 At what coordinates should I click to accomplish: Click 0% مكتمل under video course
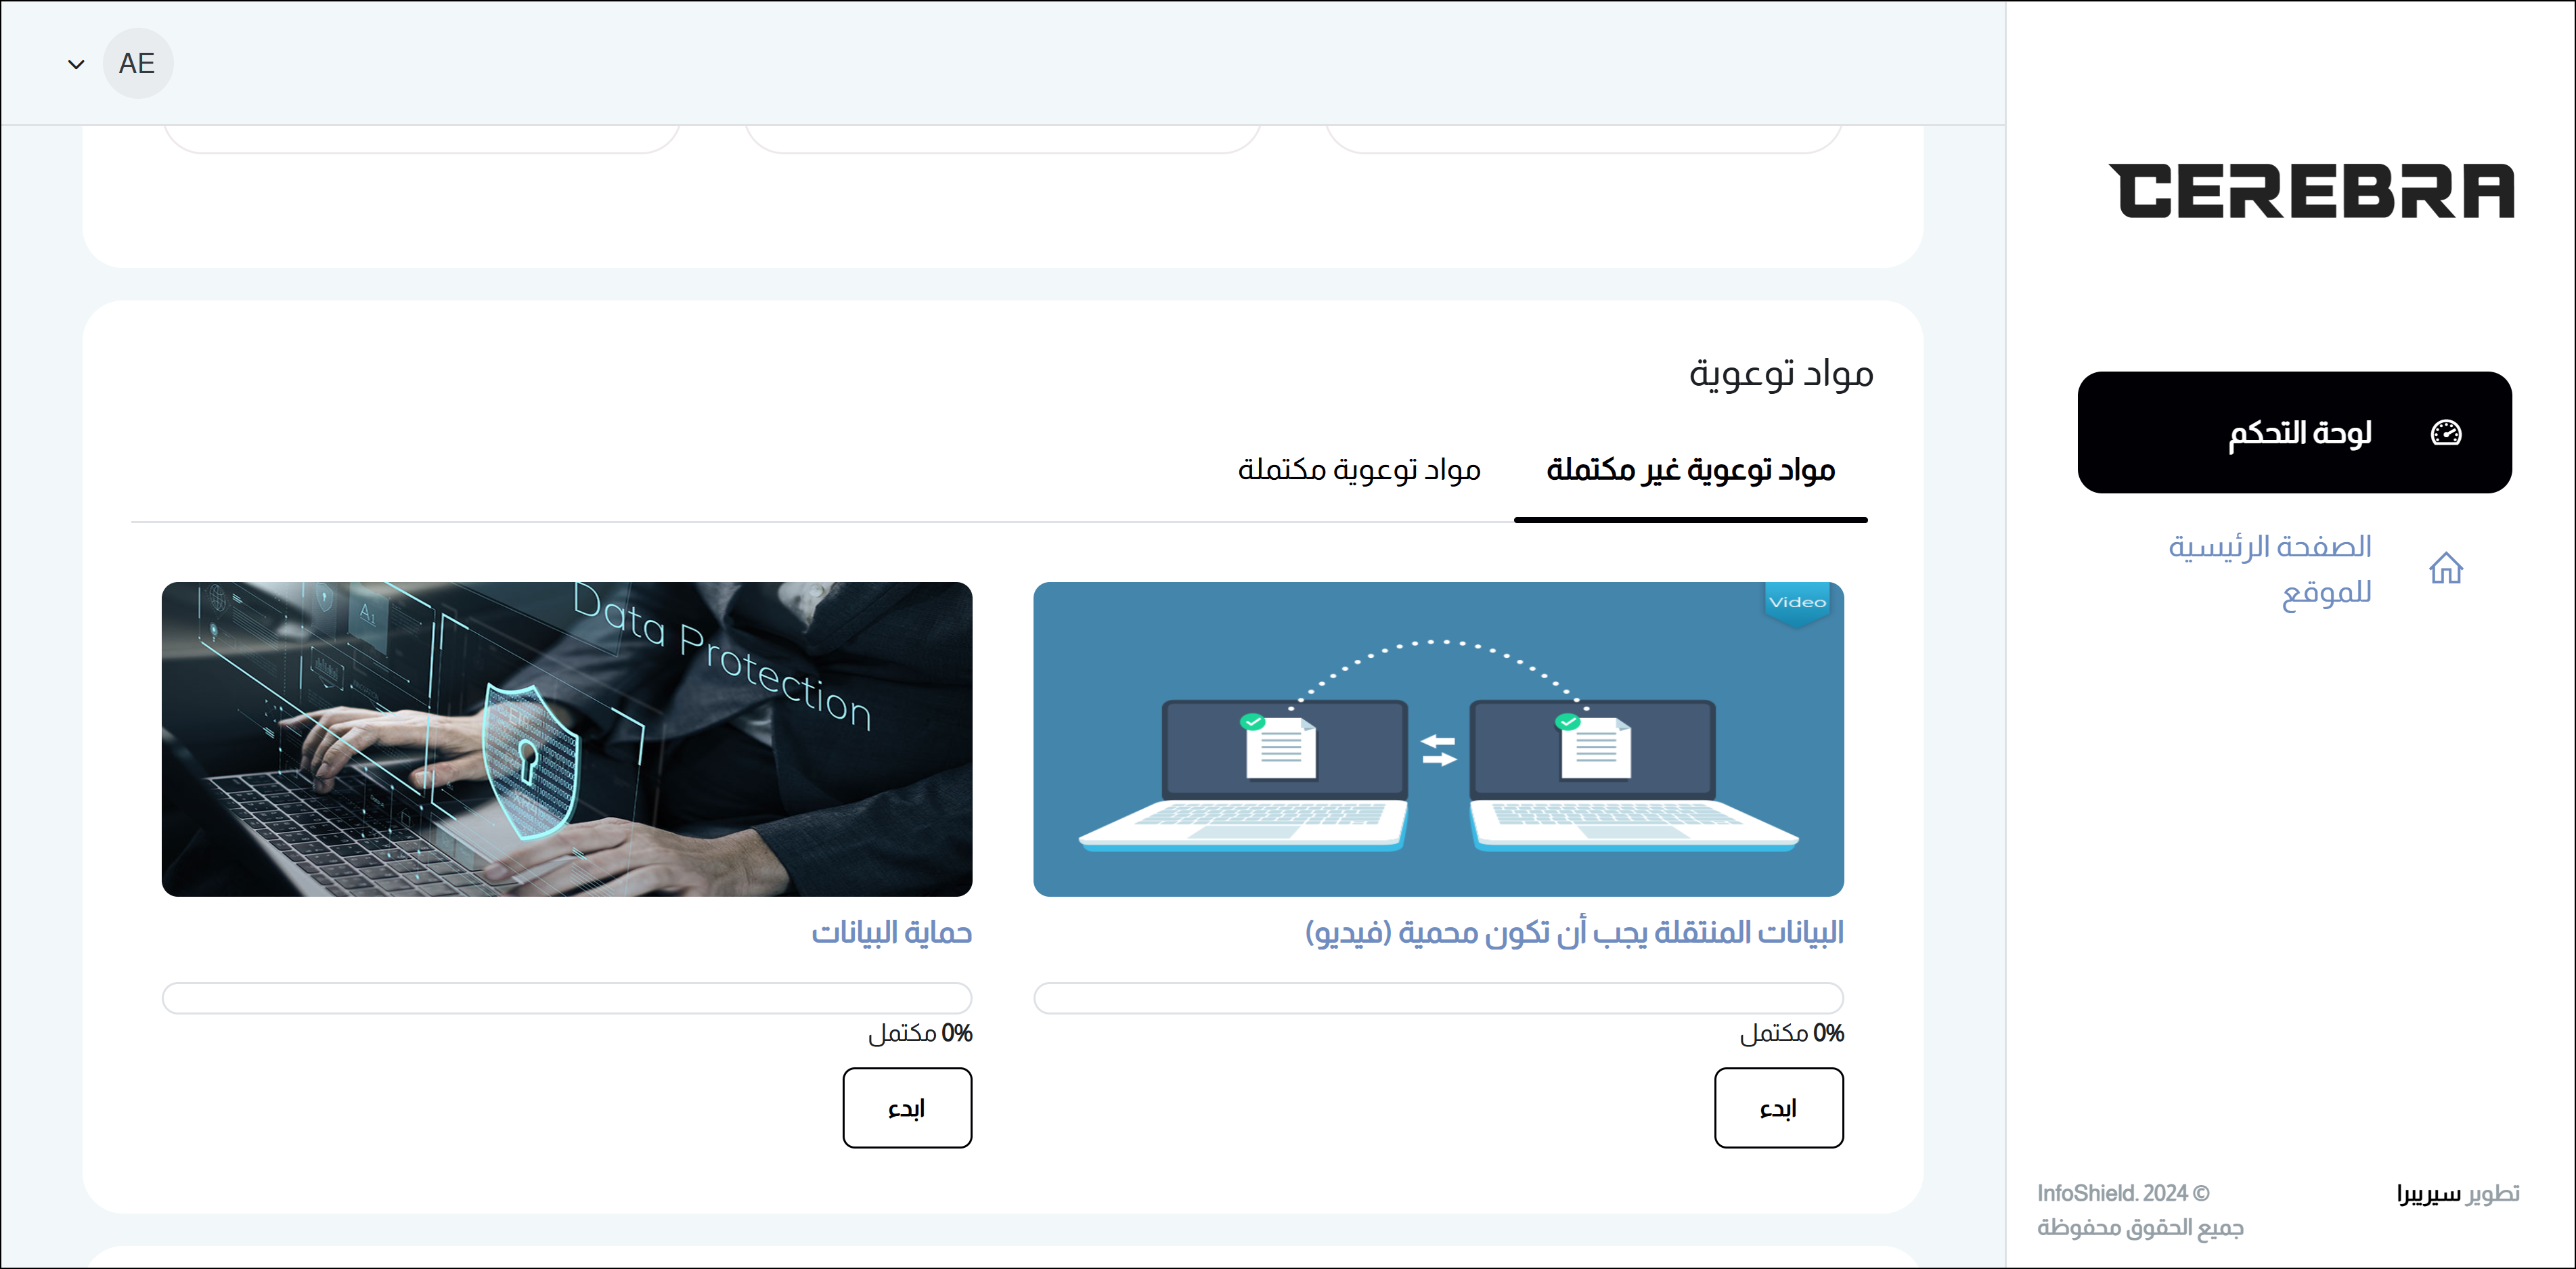(x=1791, y=1033)
